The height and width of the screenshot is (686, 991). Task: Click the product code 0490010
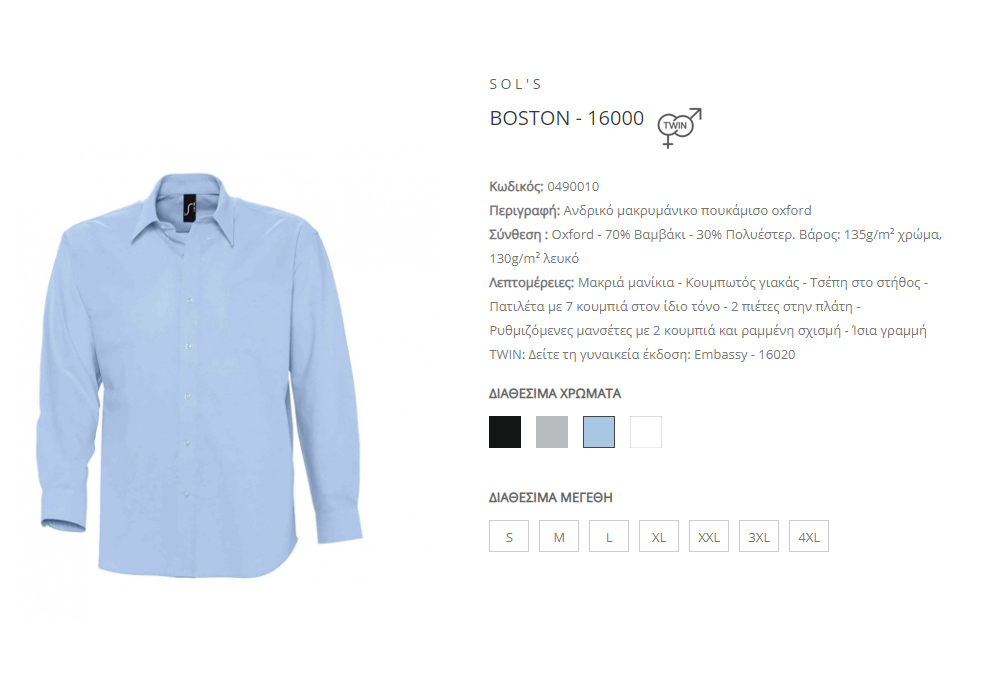pyautogui.click(x=573, y=187)
